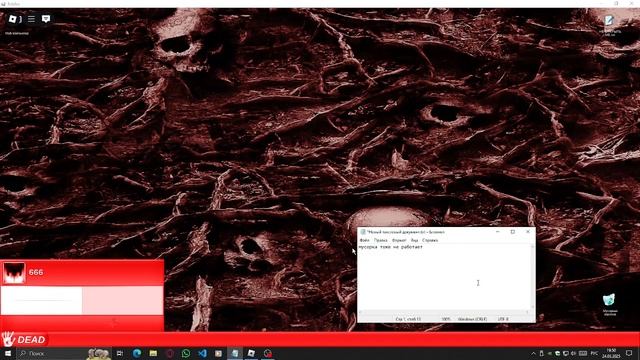The image size is (640, 360).
Task: Open the recycle bin icon on desktop
Action: coord(609,300)
